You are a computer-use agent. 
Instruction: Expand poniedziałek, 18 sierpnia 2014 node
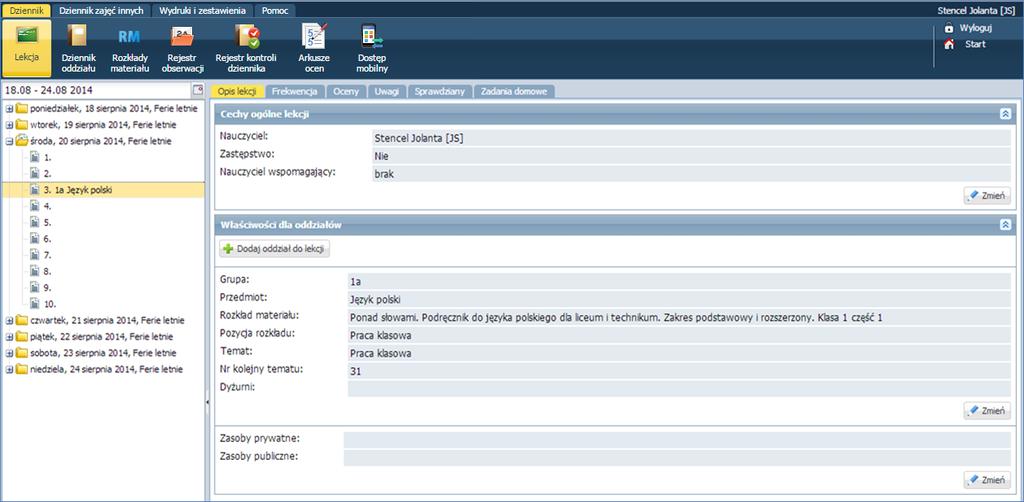click(9, 108)
